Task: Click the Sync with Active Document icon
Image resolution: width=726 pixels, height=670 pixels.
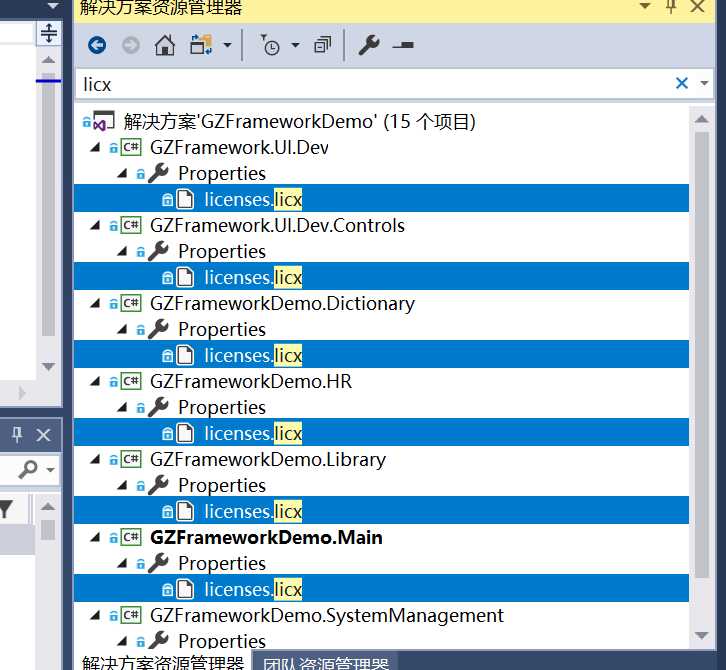Action: tap(201, 45)
